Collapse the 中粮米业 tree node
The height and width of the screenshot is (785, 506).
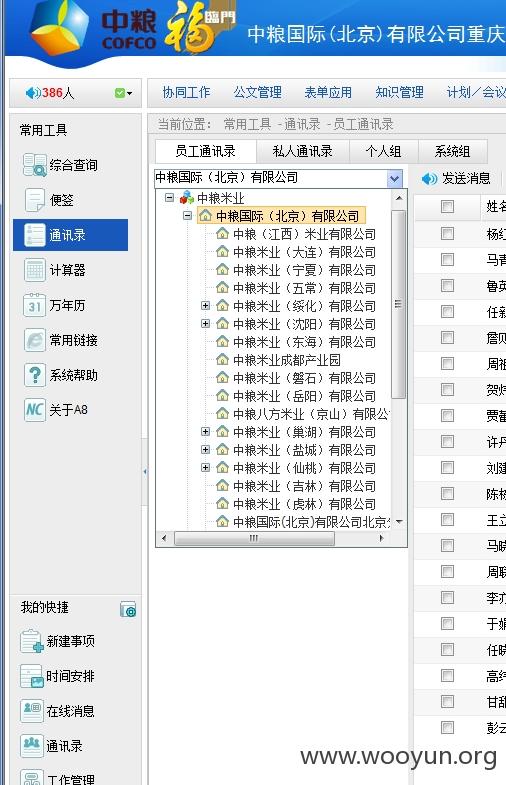(169, 198)
